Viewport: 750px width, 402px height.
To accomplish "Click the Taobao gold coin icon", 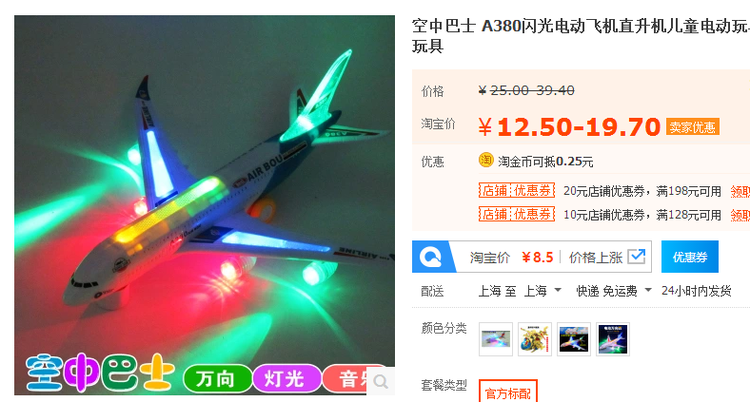I will coord(485,160).
